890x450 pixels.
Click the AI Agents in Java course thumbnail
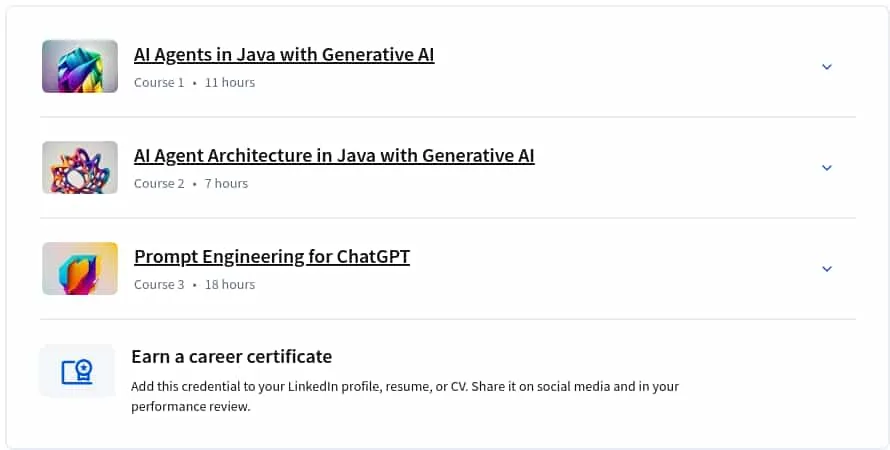(80, 66)
